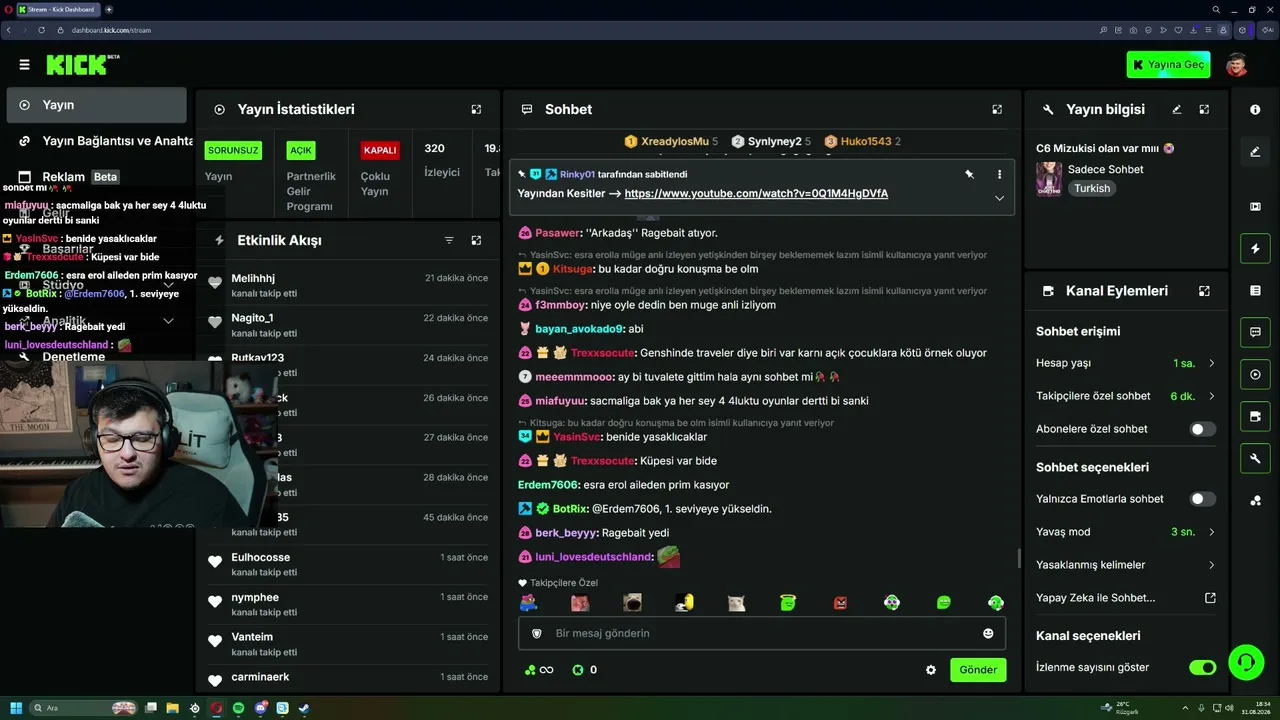Open the emoji picker in message box
1280x720 pixels.
(x=988, y=633)
